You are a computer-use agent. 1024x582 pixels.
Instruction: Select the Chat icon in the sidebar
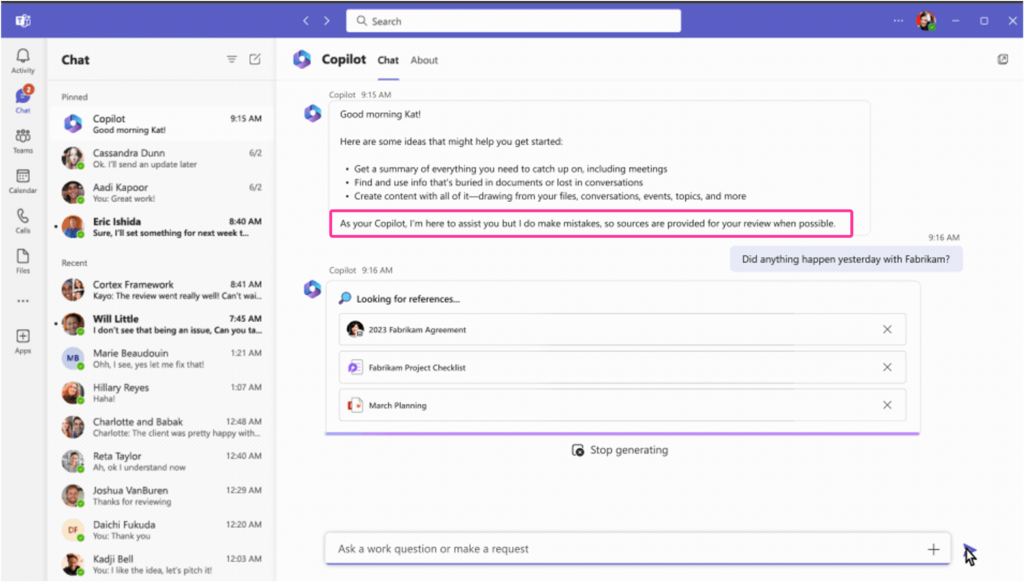(x=22, y=98)
